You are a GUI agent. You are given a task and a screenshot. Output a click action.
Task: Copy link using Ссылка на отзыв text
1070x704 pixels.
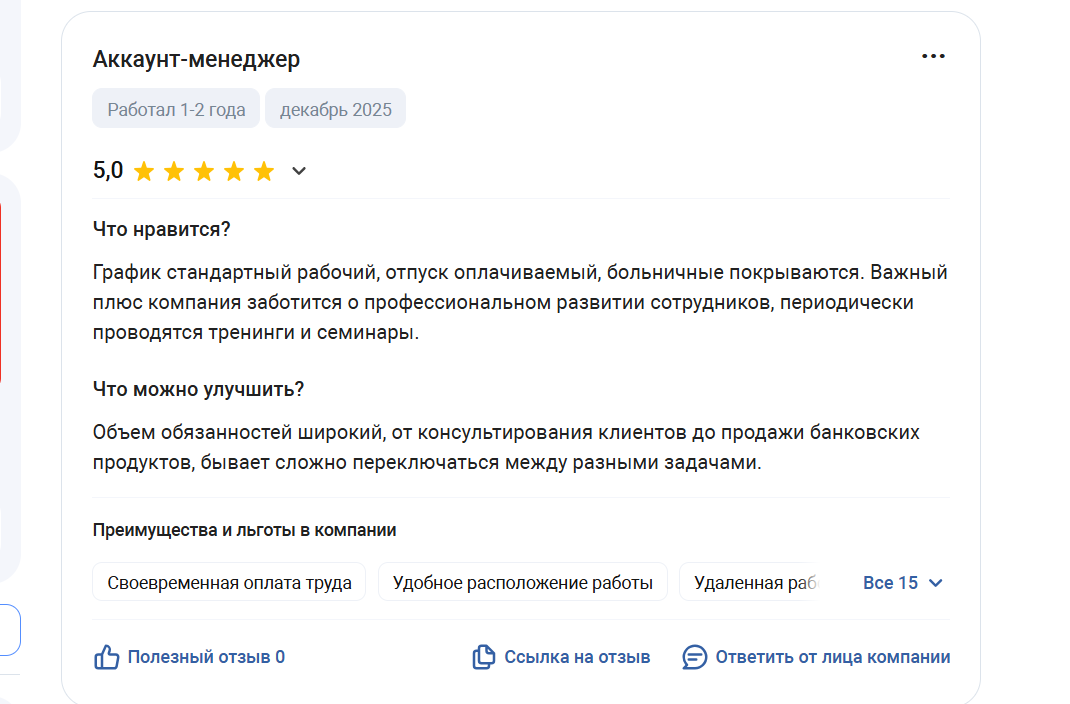click(577, 657)
